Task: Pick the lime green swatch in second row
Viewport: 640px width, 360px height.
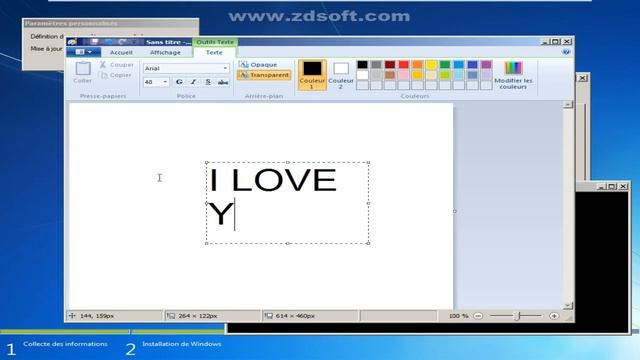Action: click(x=445, y=75)
